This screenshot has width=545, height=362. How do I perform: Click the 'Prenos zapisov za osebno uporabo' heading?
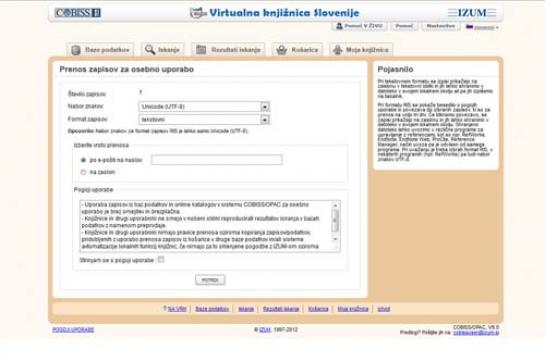(x=127, y=69)
